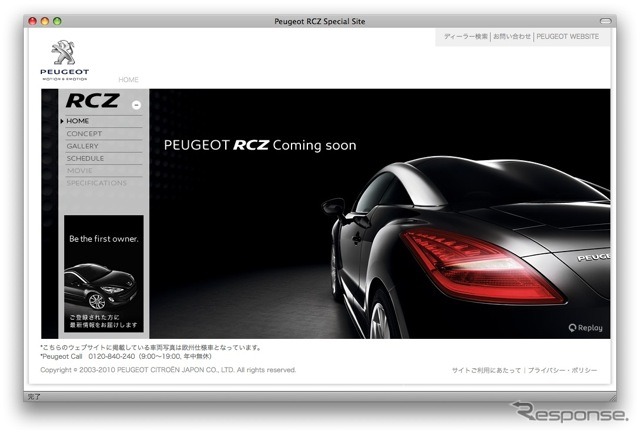640x434 pixels.
Task: Open the SCHEDULE menu item
Action: (85, 158)
